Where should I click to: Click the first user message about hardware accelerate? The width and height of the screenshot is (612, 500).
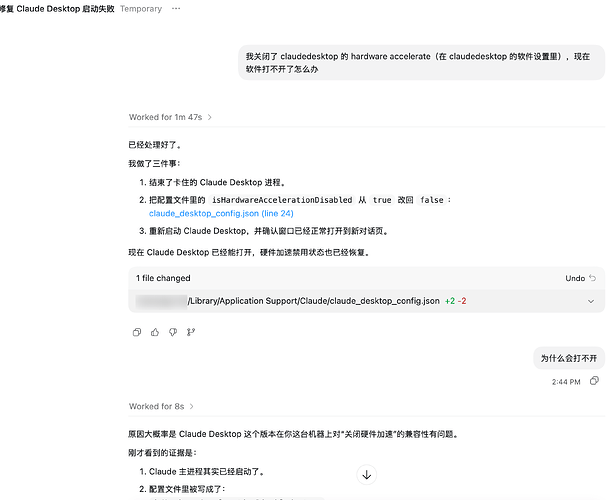tap(422, 62)
